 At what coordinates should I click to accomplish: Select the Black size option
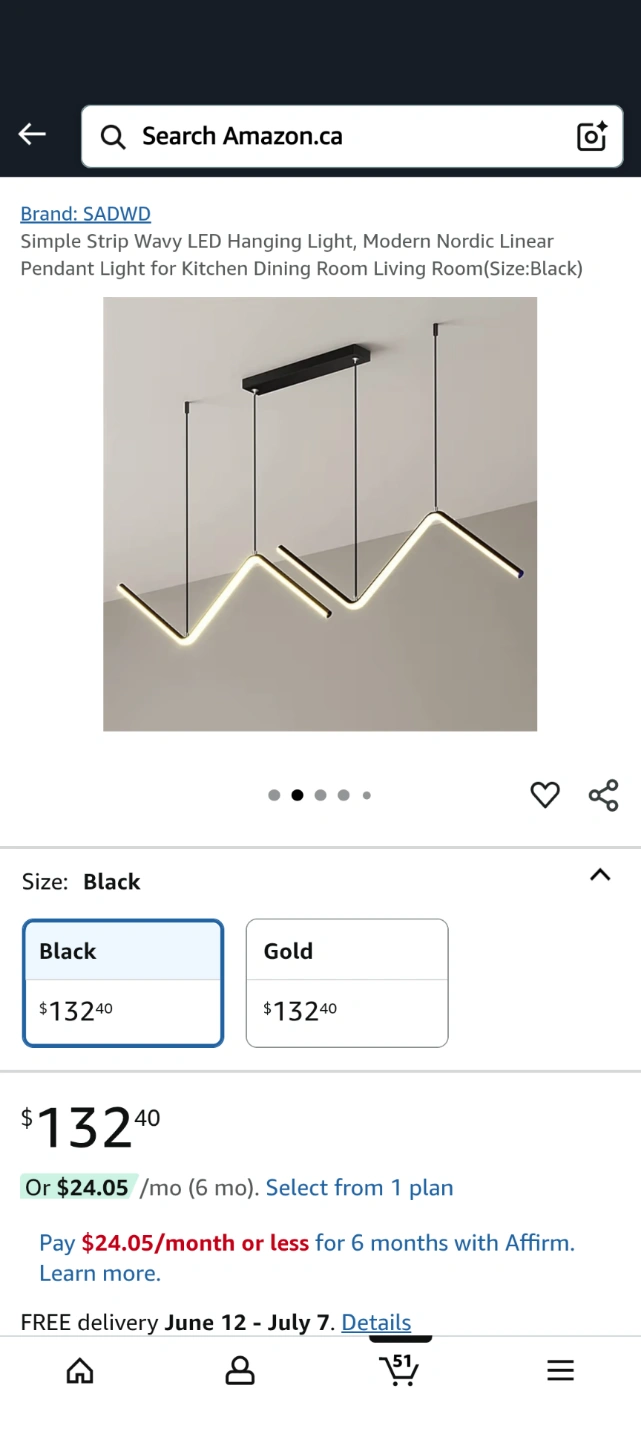coord(123,982)
